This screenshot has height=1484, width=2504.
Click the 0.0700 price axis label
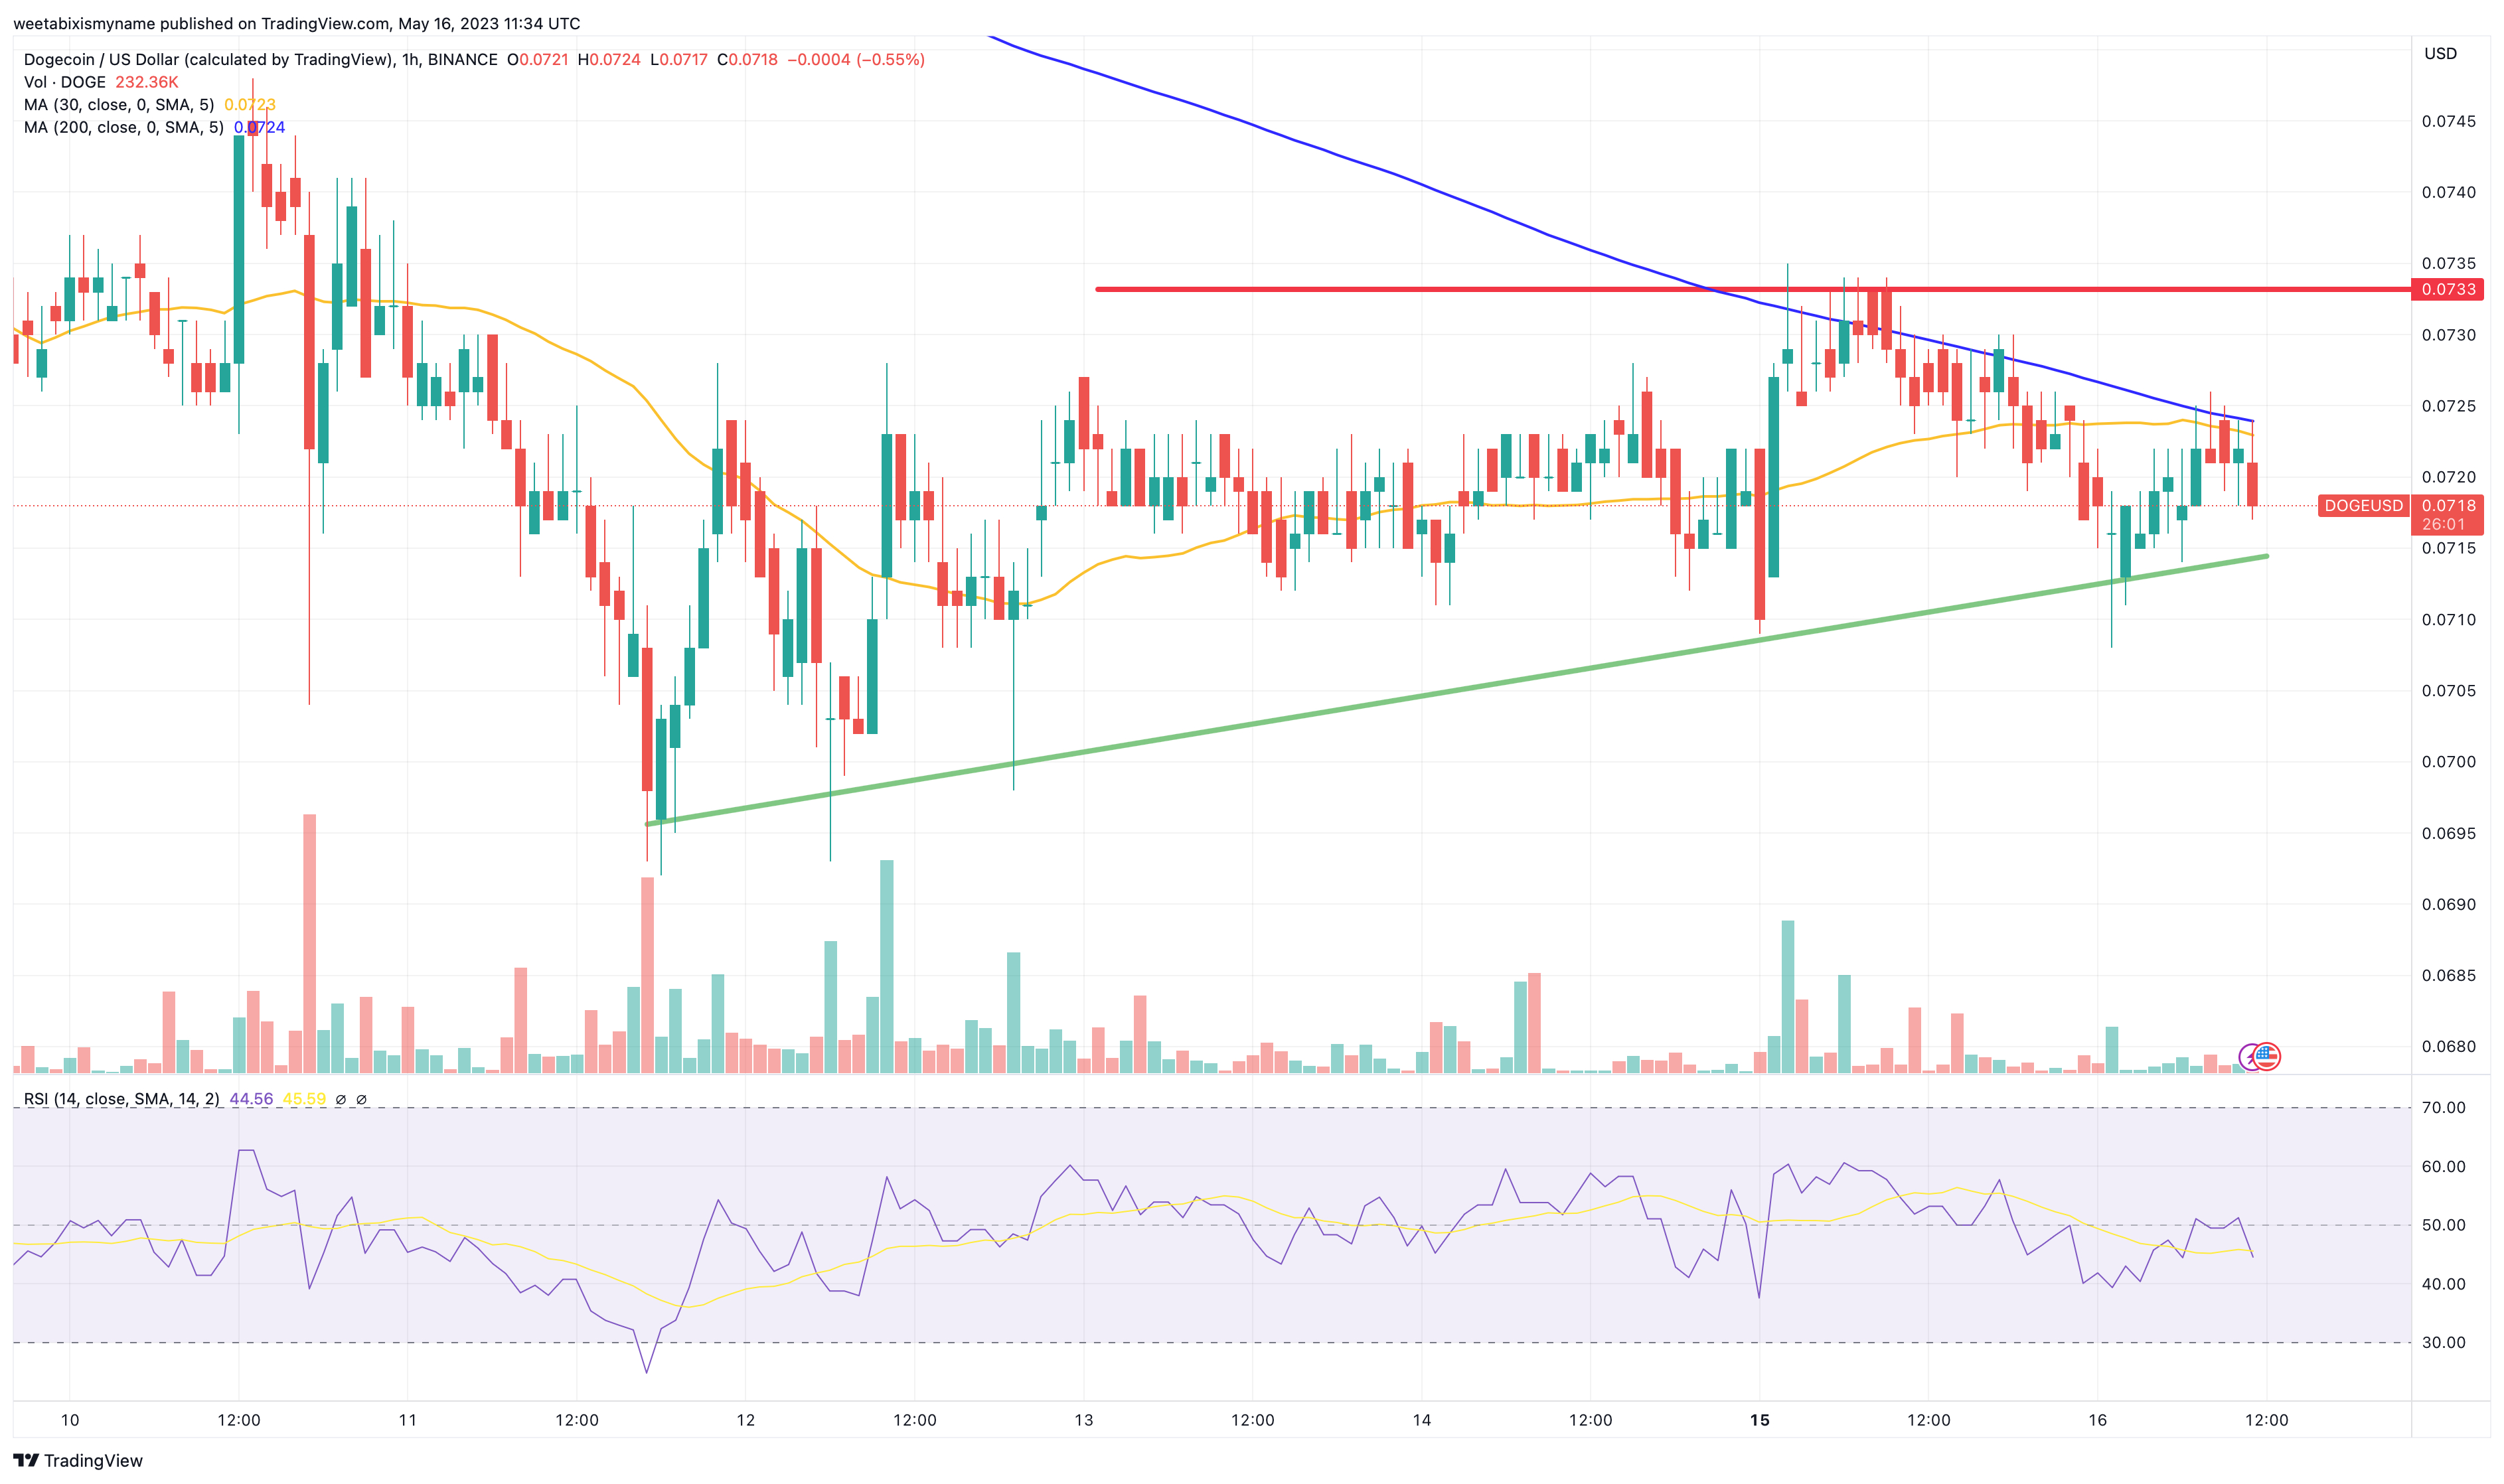(x=2448, y=762)
